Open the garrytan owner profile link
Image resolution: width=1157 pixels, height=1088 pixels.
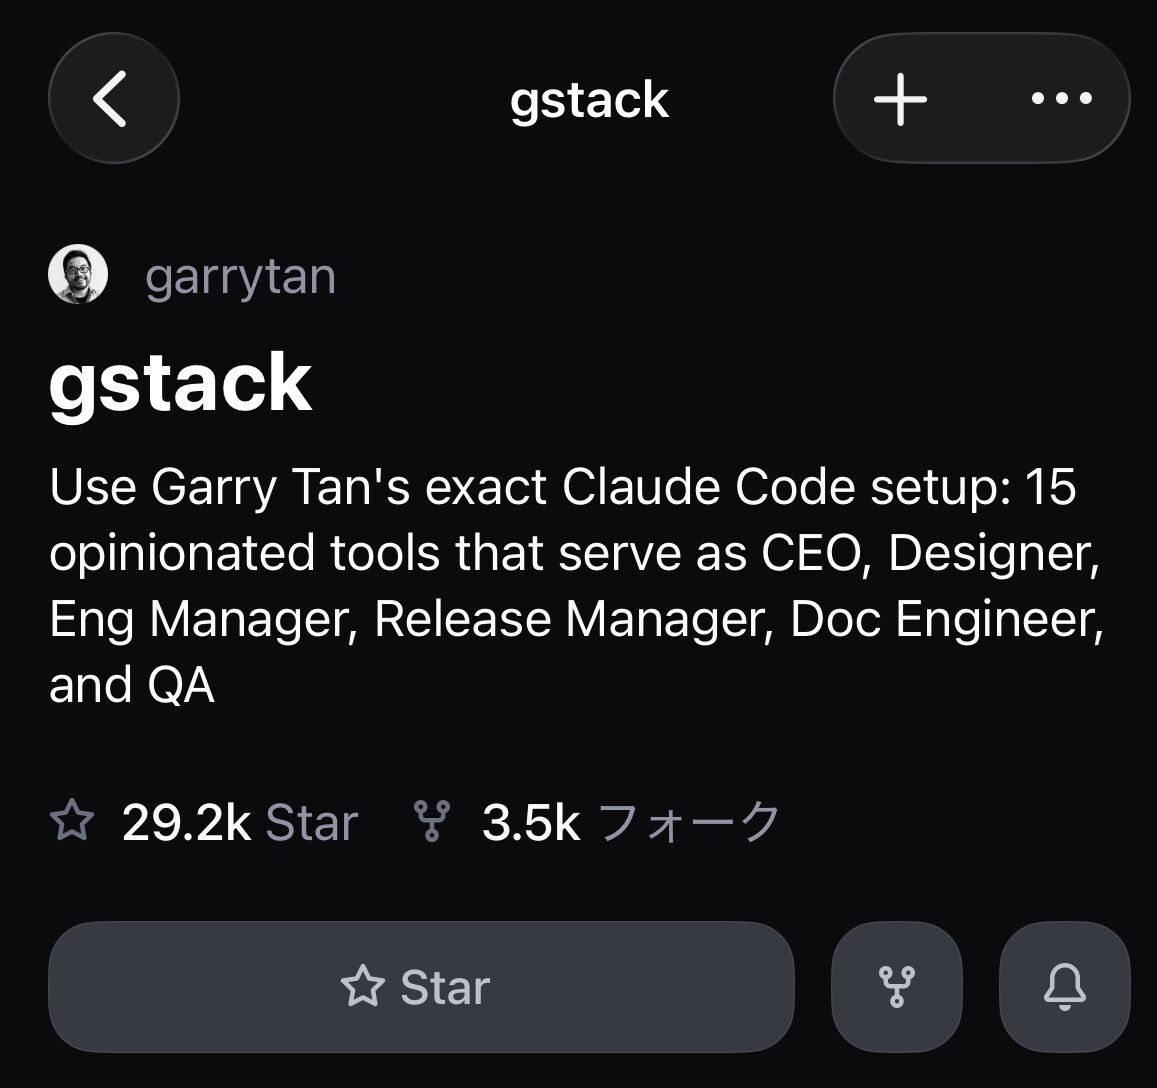(x=240, y=277)
